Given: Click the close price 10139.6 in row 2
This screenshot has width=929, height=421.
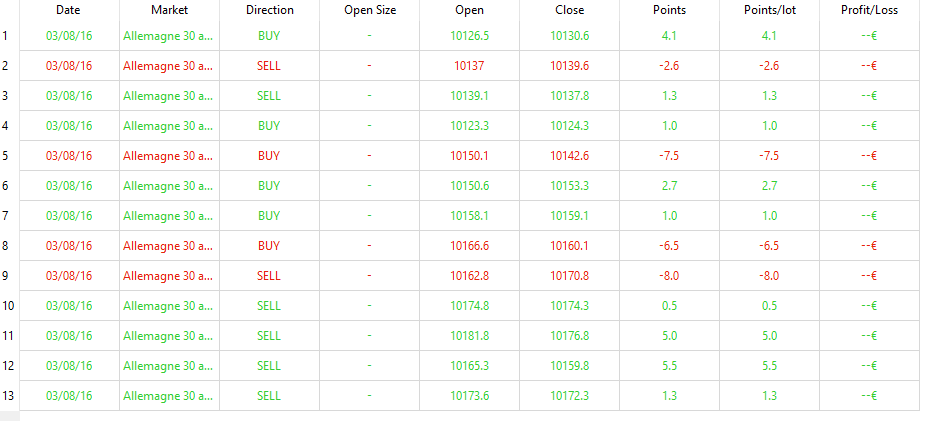Looking at the screenshot, I should (x=569, y=66).
